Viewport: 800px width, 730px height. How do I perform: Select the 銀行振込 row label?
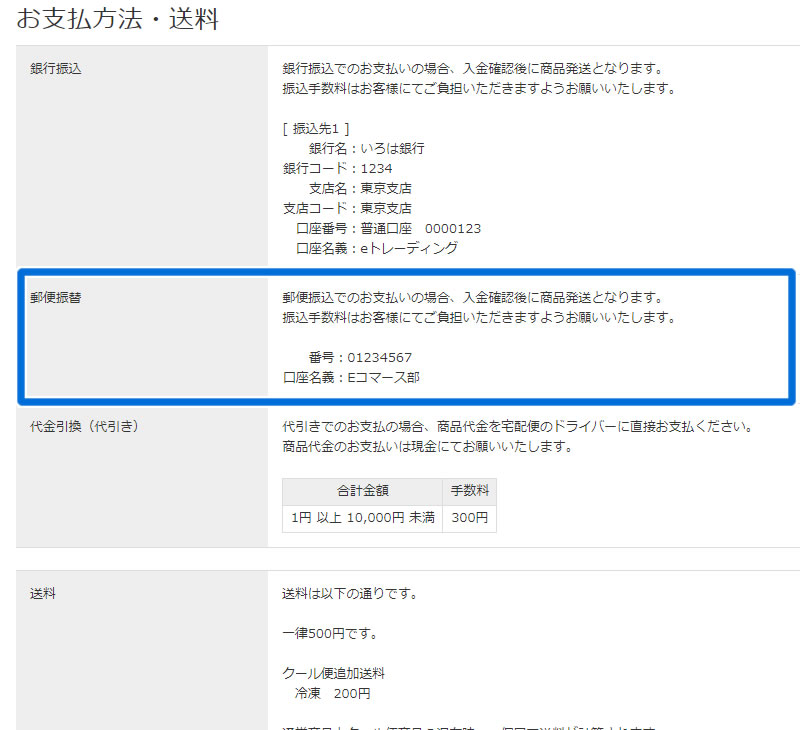tap(56, 68)
